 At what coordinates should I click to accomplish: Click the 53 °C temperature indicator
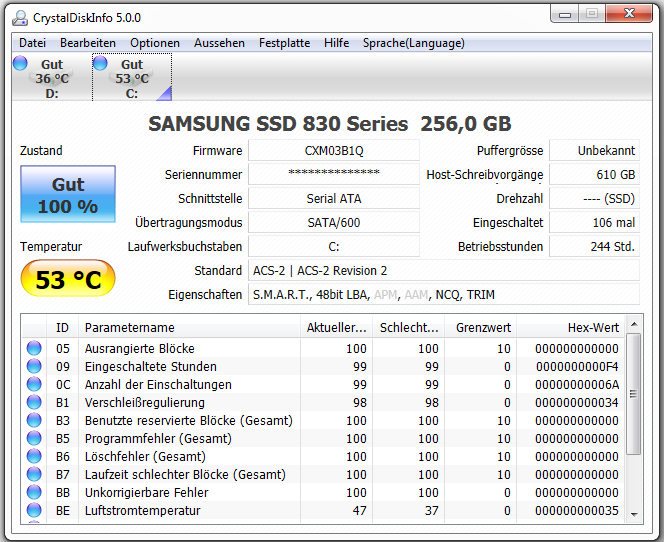coord(68,278)
